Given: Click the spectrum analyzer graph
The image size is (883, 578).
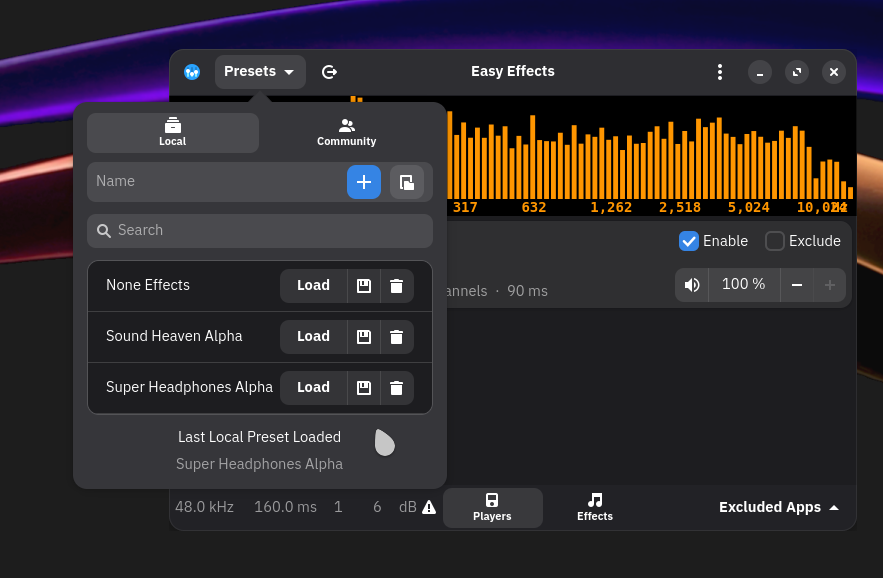Looking at the screenshot, I should (x=652, y=155).
